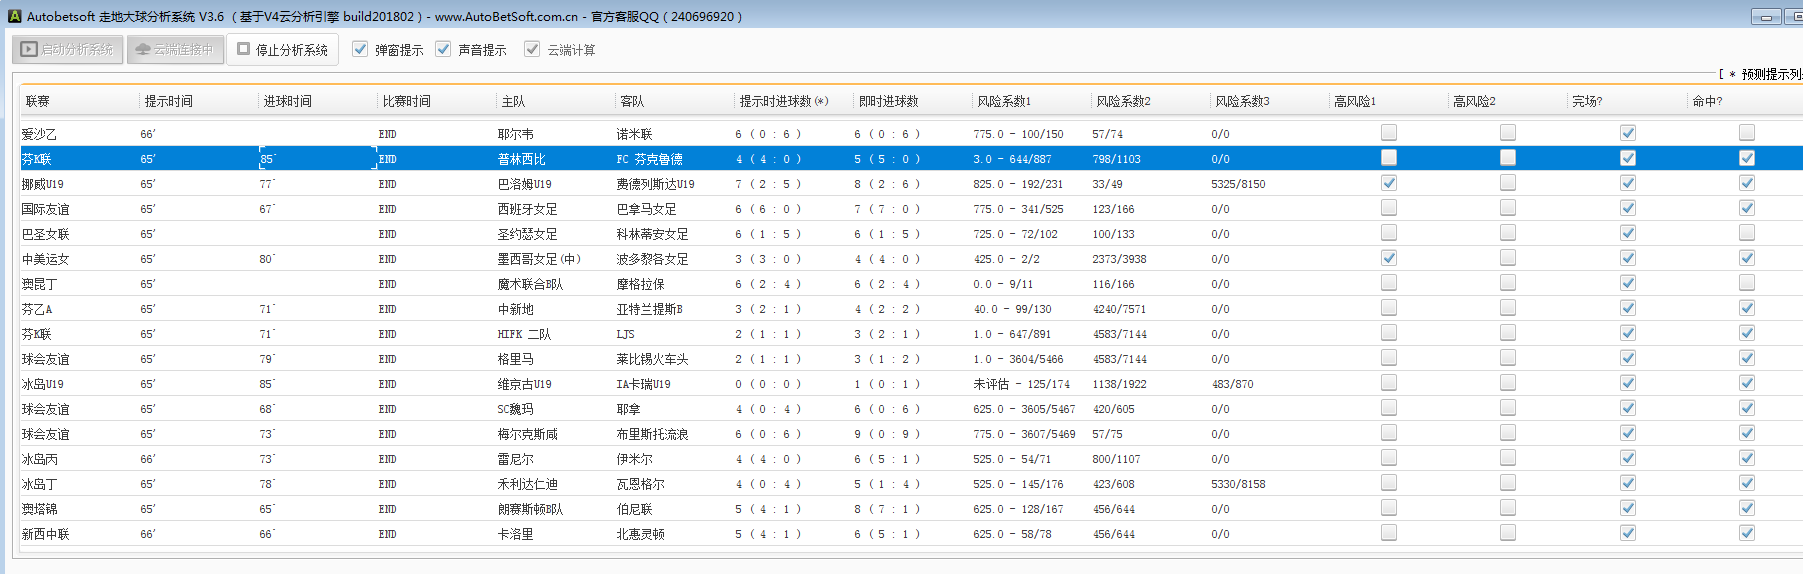This screenshot has height=574, width=1803.
Task: Click the cloud icon on 云端连接中
Action: coord(143,49)
